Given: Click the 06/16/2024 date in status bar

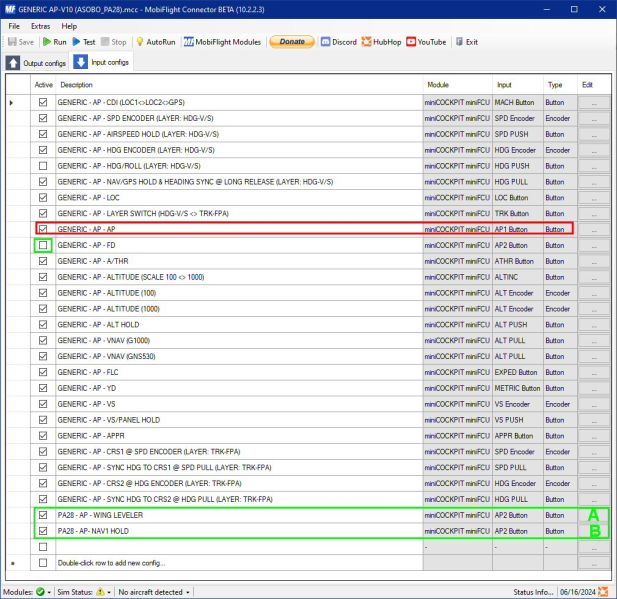Looking at the screenshot, I should [x=578, y=592].
